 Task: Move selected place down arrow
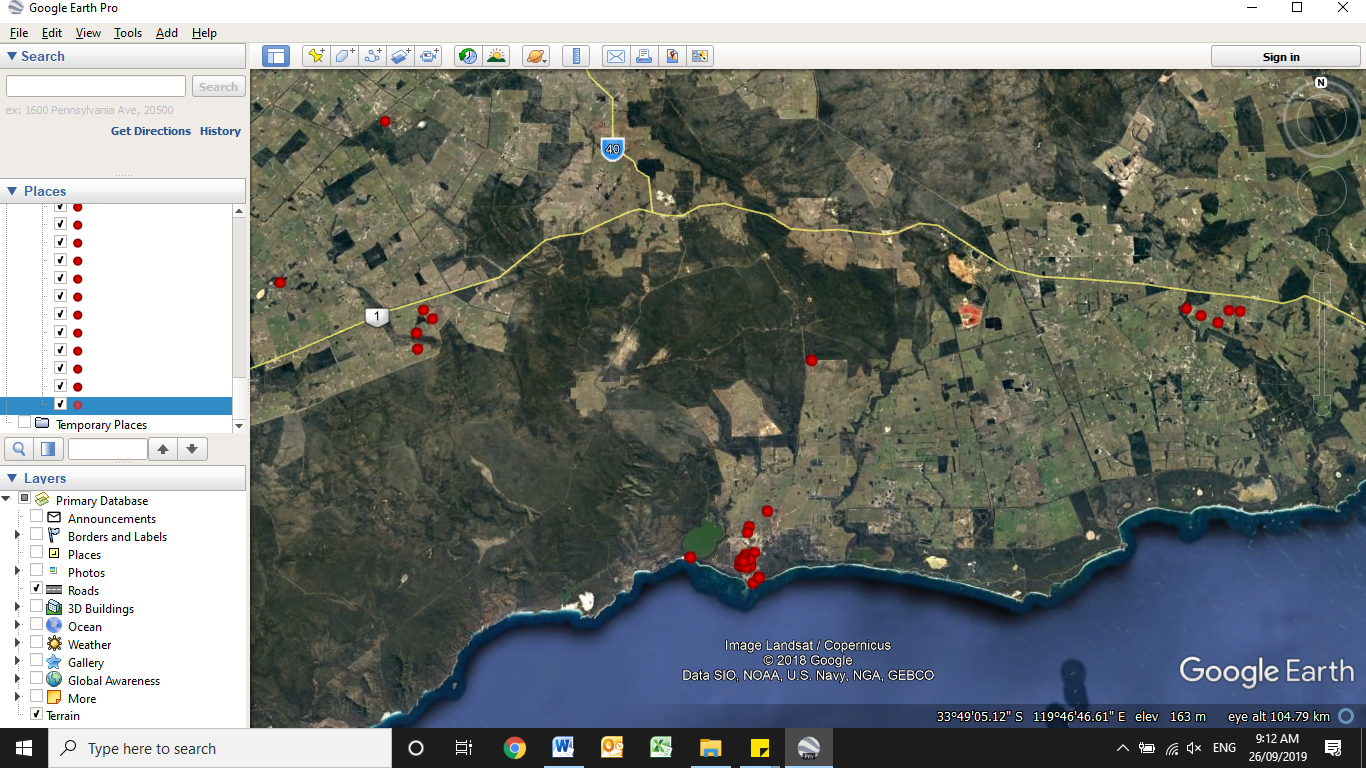click(x=192, y=449)
